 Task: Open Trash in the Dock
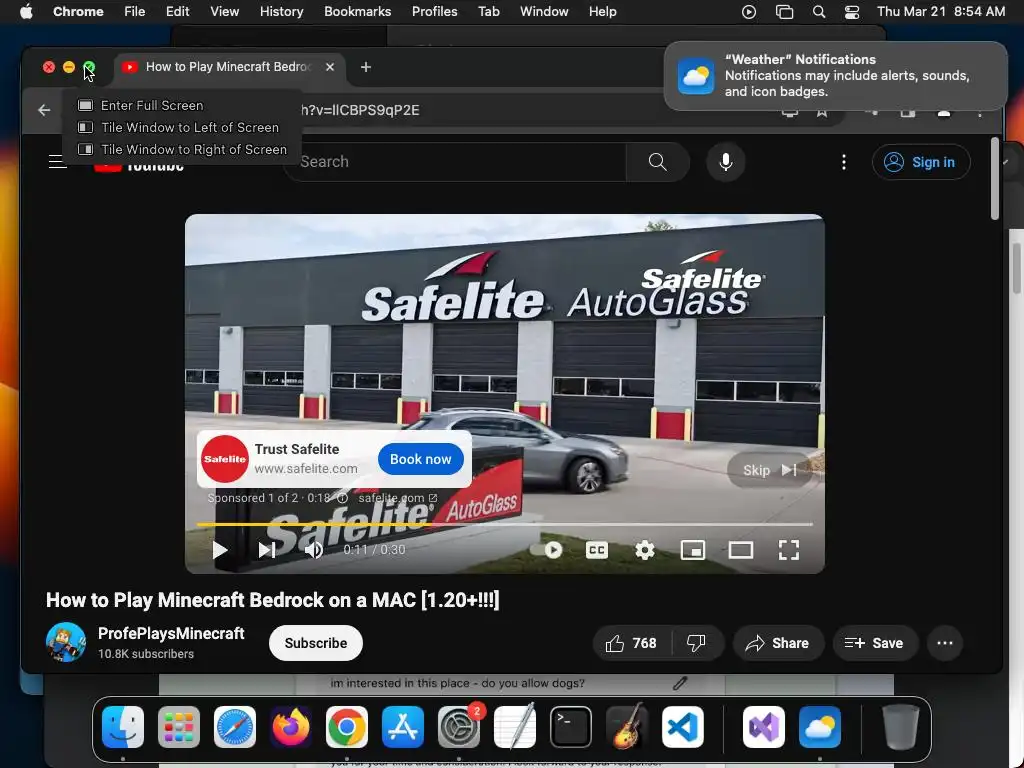pos(900,727)
